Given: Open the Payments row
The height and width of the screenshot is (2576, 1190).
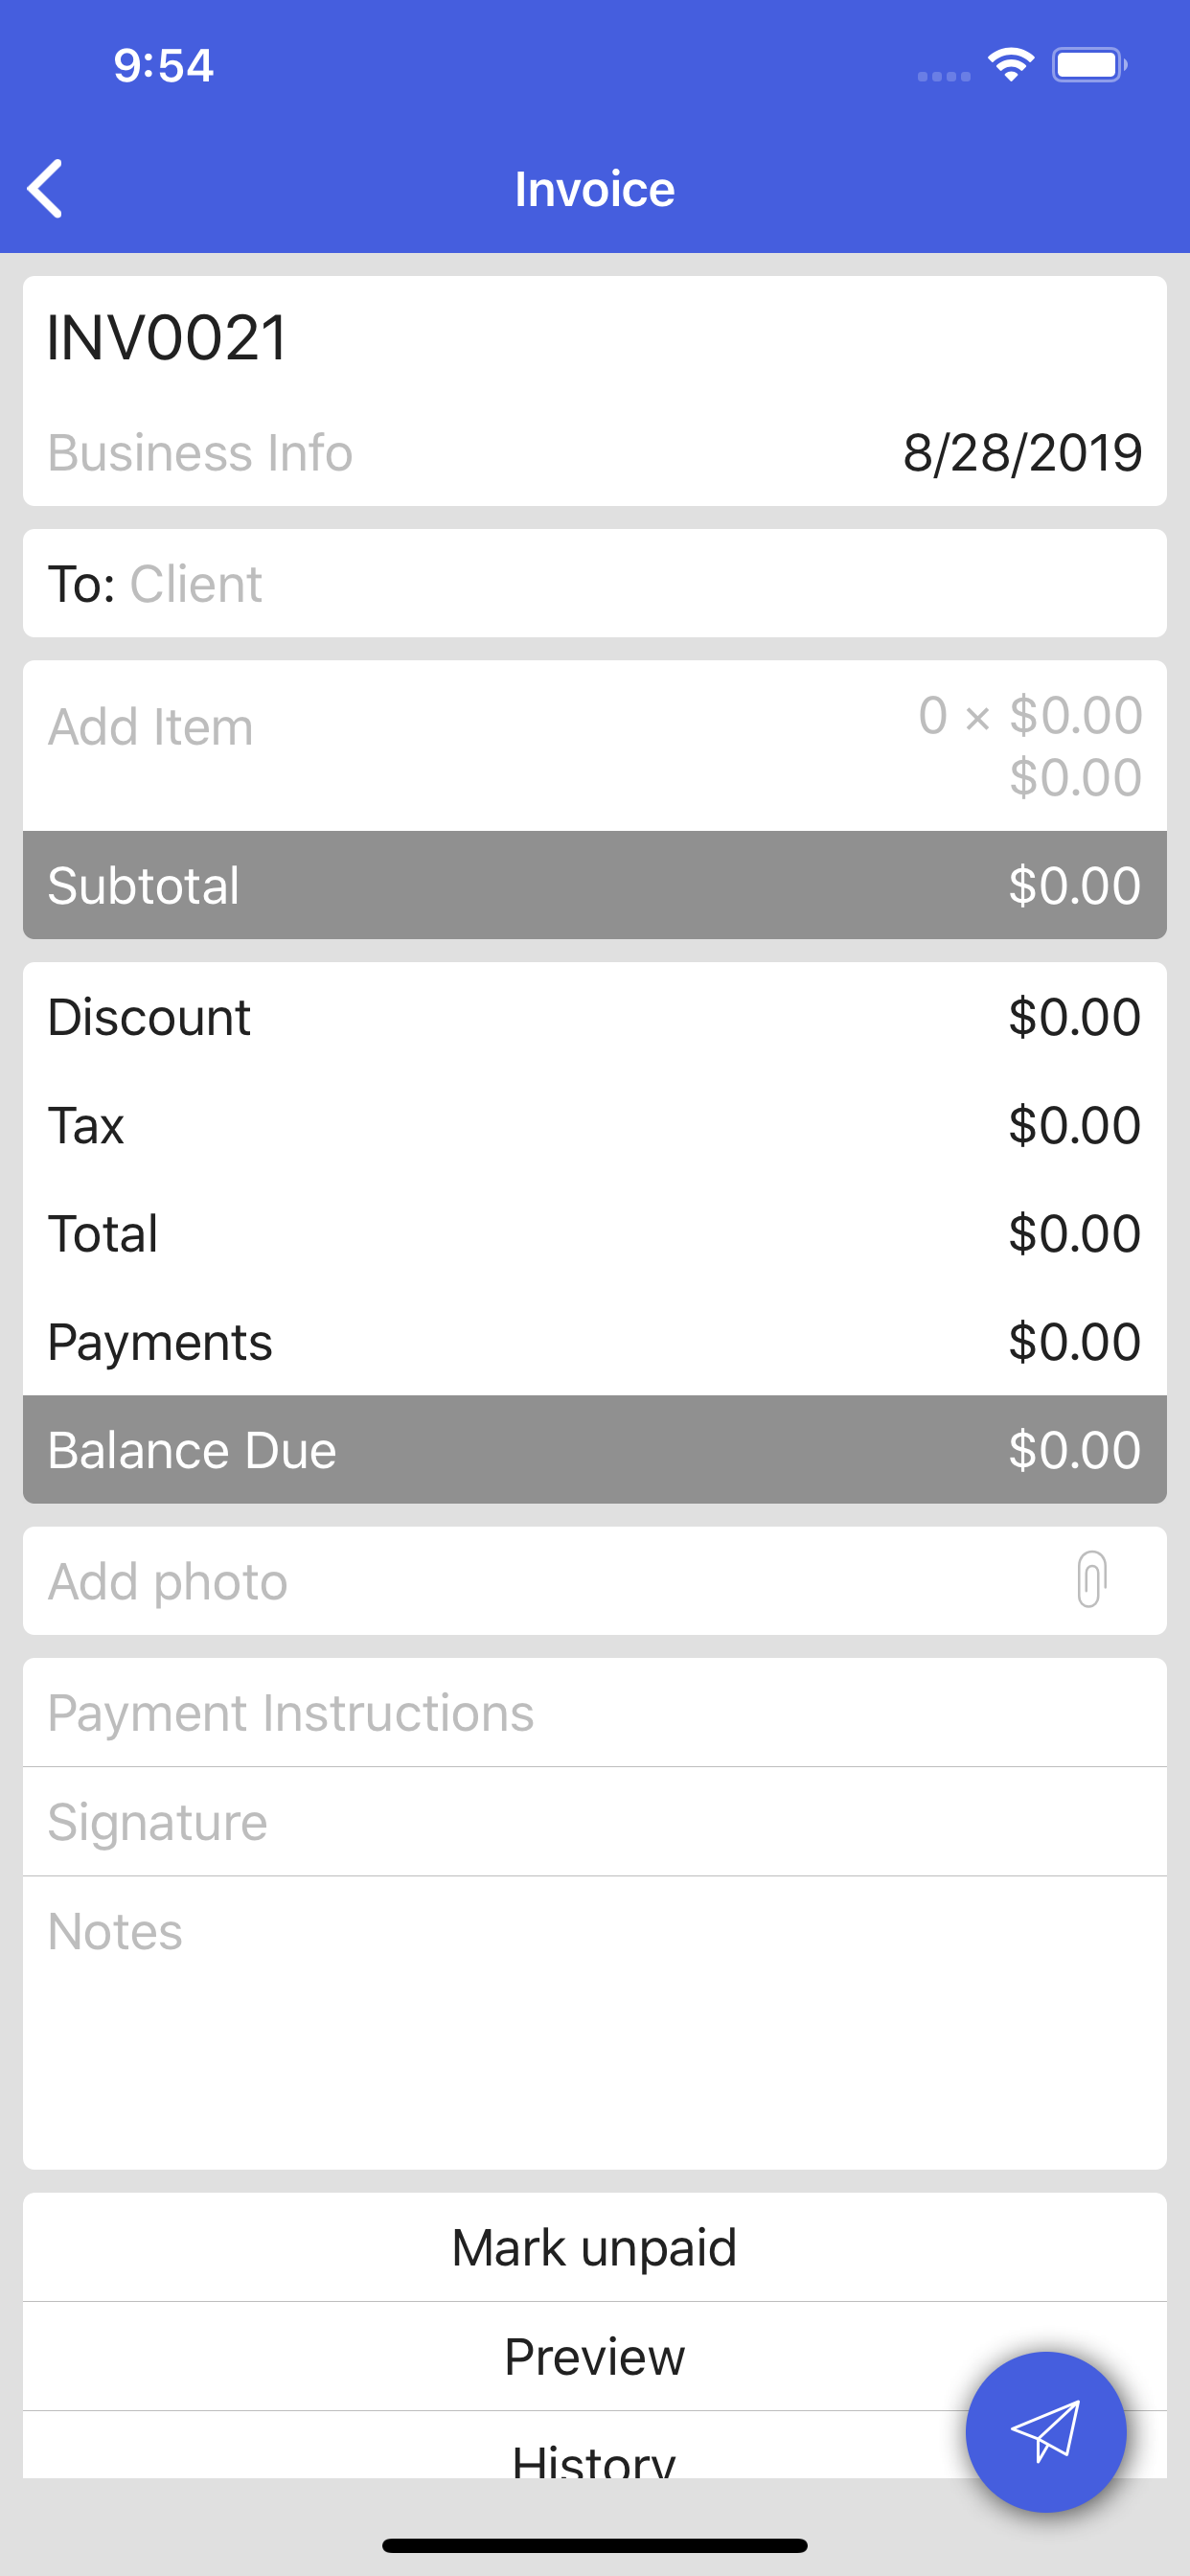Looking at the screenshot, I should tap(594, 1342).
